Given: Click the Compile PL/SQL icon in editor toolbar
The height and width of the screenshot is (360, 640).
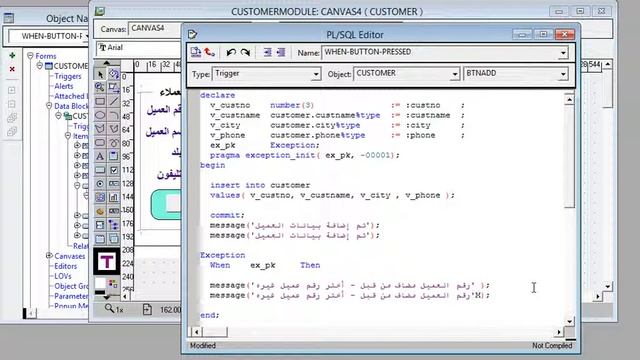Looking at the screenshot, I should tap(196, 52).
